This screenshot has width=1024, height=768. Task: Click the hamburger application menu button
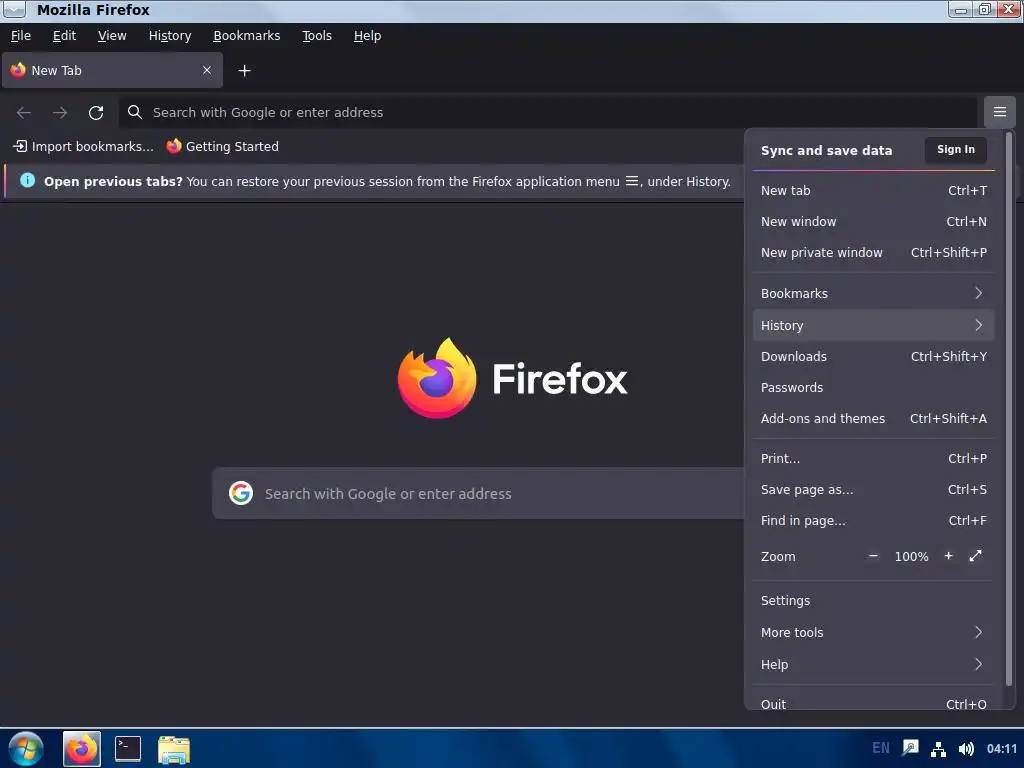999,112
